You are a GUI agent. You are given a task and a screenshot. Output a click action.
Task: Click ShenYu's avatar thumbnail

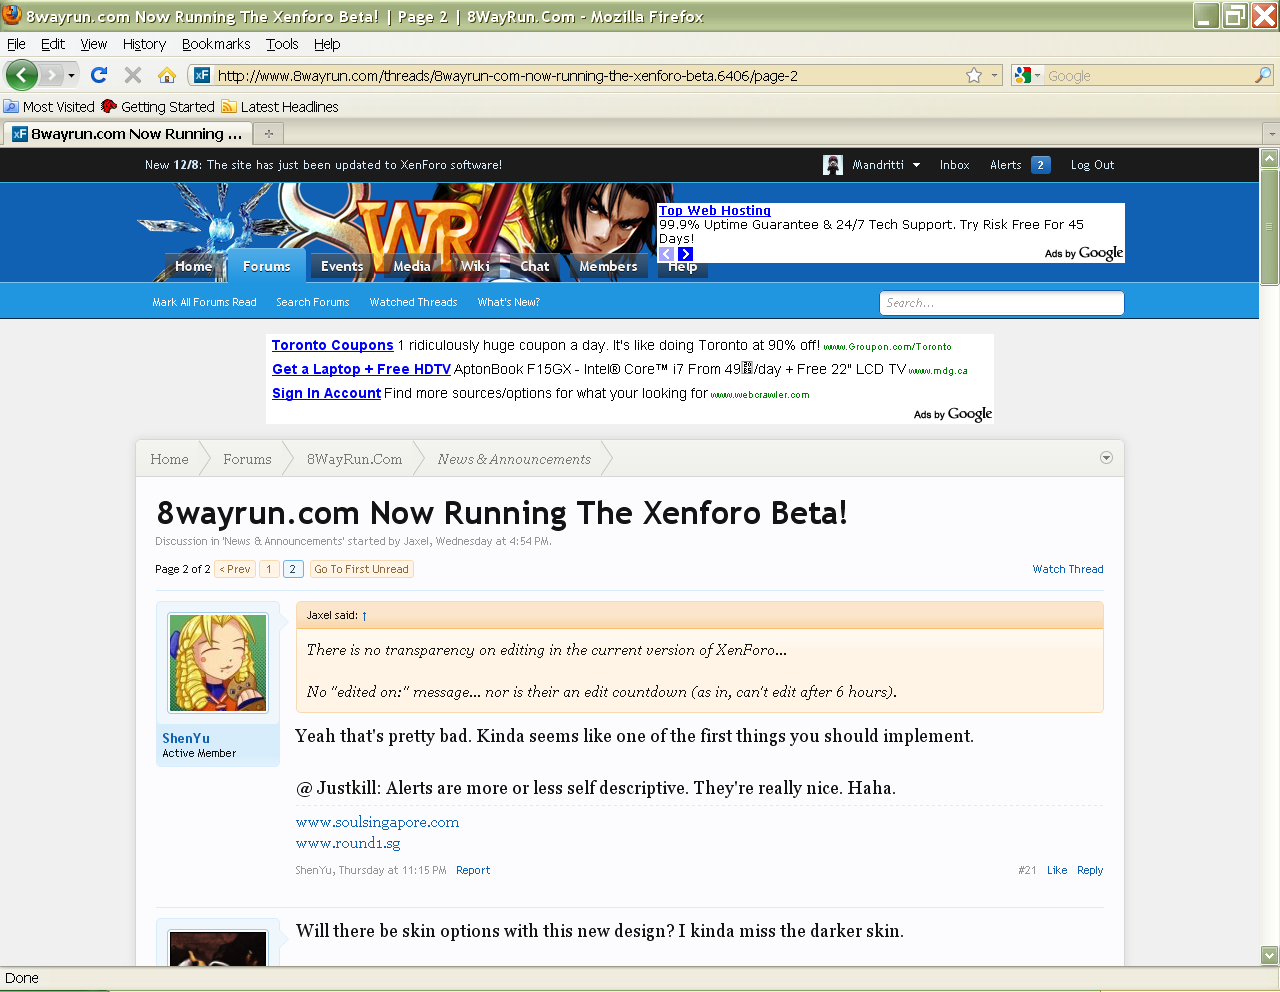tap(218, 663)
